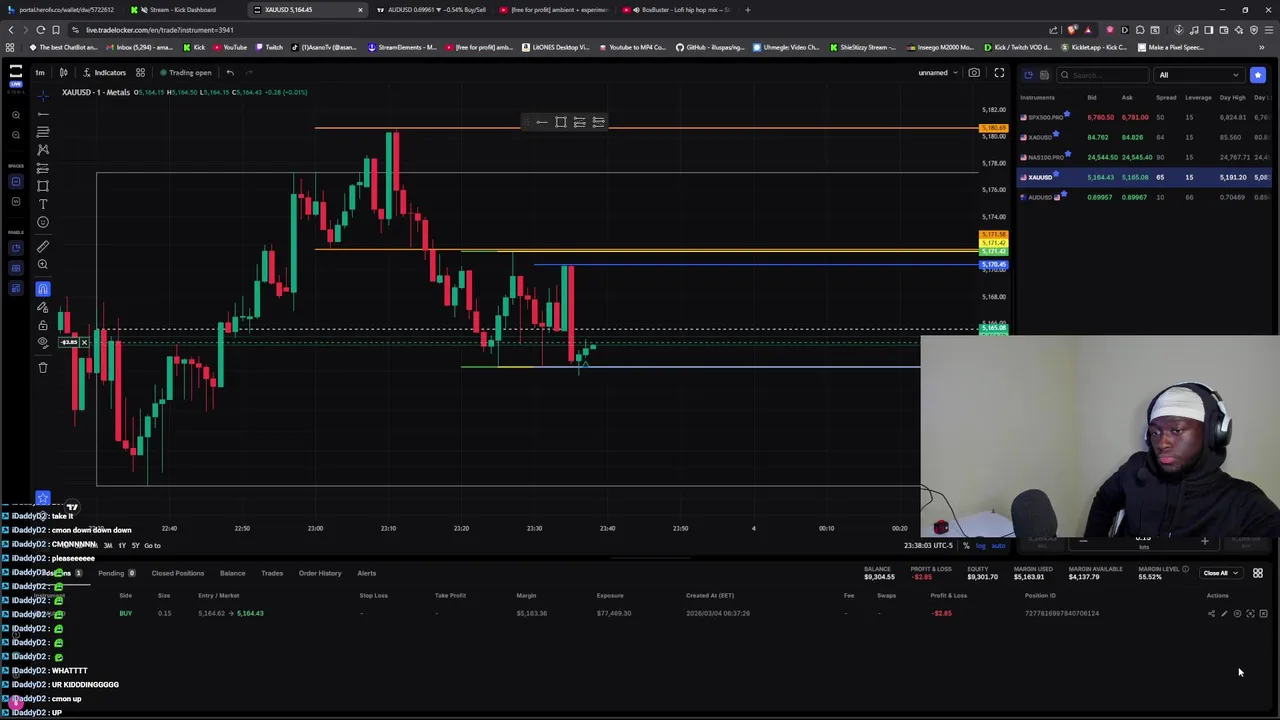The image size is (1280, 720).
Task: Unfavorite the XAUUSD star
Action: click(1057, 175)
